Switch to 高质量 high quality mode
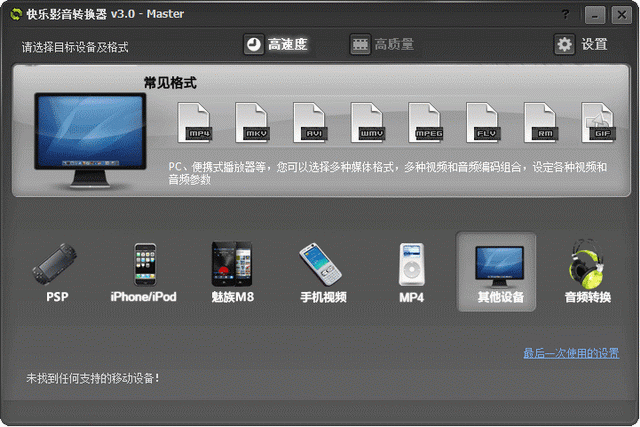The width and height of the screenshot is (640, 427). tap(382, 45)
